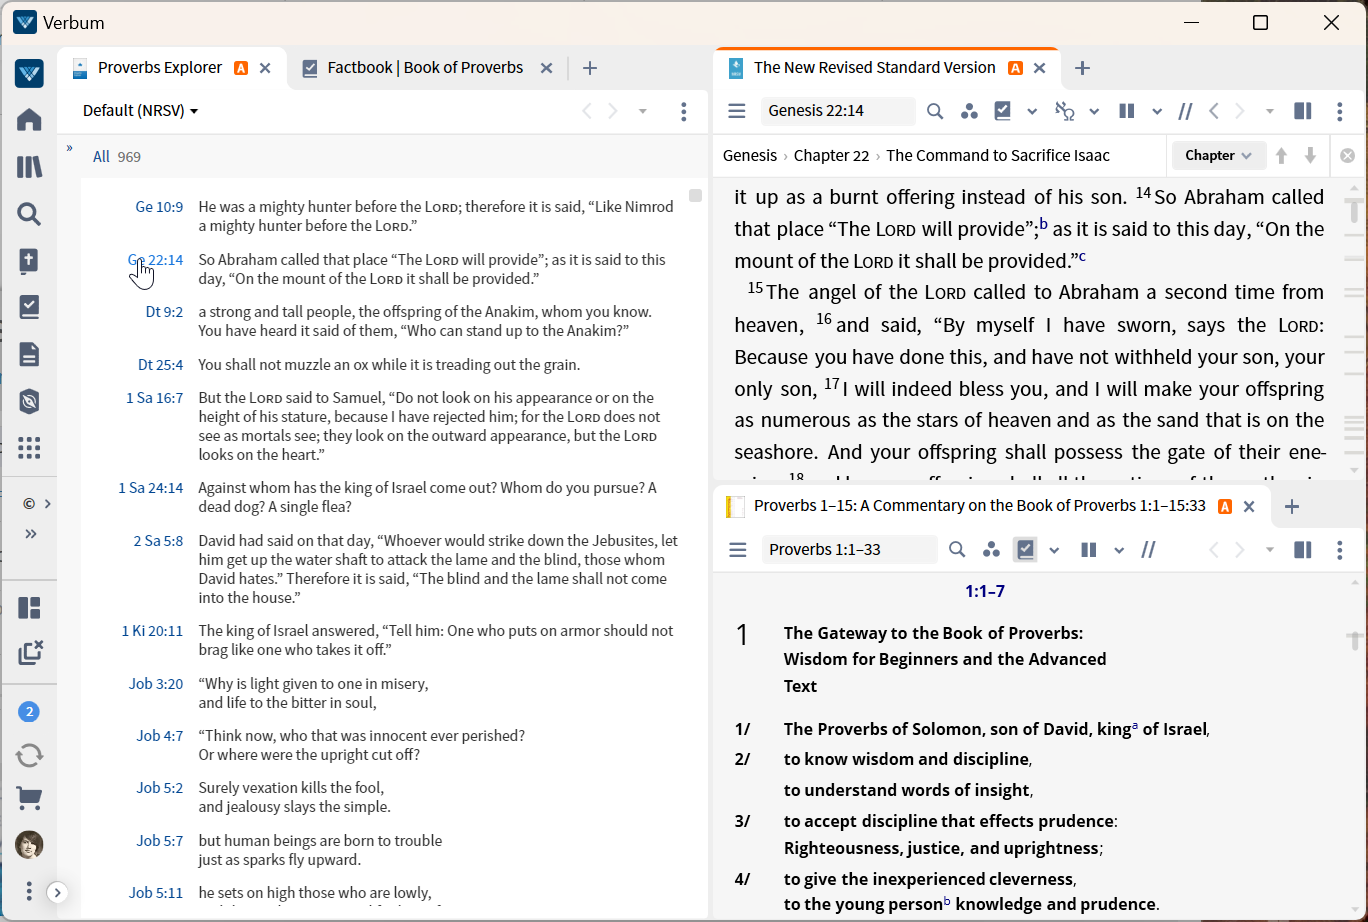Open the NRSV panel hamburger menu

[x=737, y=111]
